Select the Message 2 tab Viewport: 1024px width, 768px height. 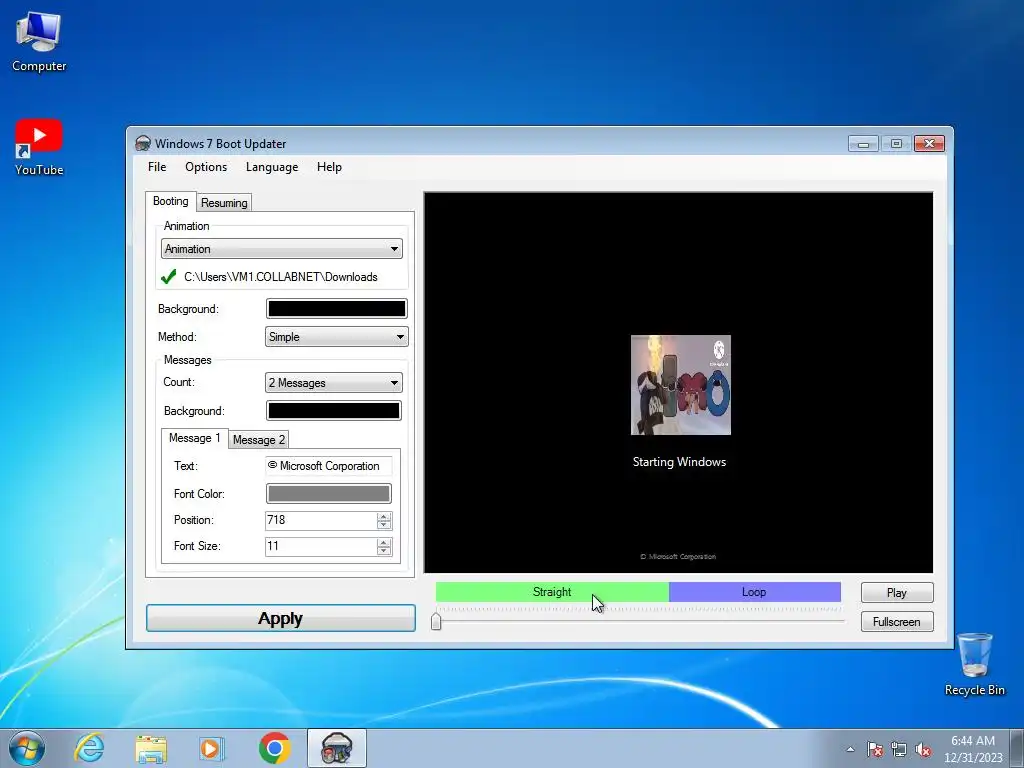pos(259,440)
